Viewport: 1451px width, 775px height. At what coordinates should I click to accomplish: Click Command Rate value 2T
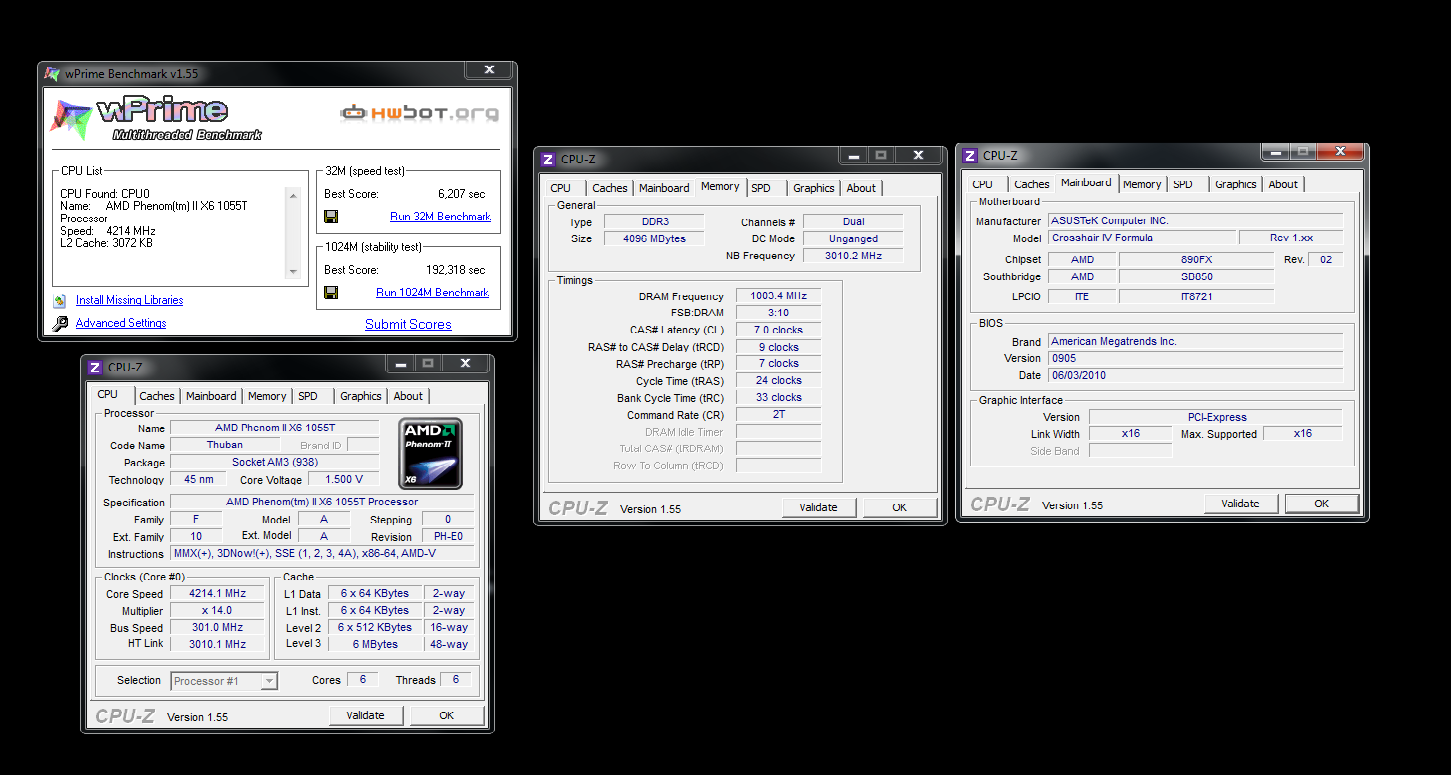pos(779,414)
